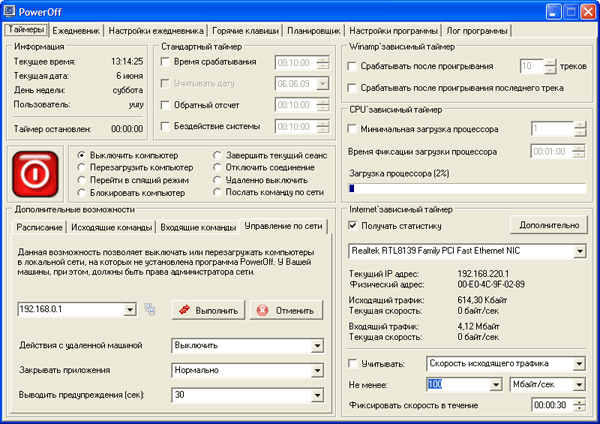Viewport: 600px width, 424px height.
Task: Open the Мбайт/сек units dropdown
Action: (x=580, y=384)
